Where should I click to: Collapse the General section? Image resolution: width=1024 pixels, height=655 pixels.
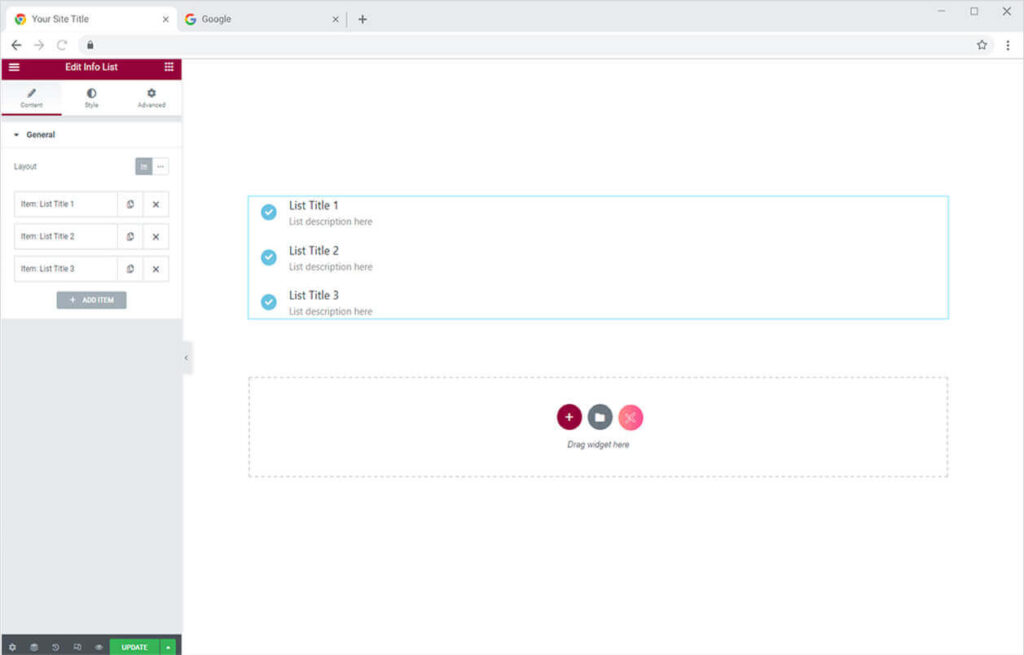click(16, 135)
